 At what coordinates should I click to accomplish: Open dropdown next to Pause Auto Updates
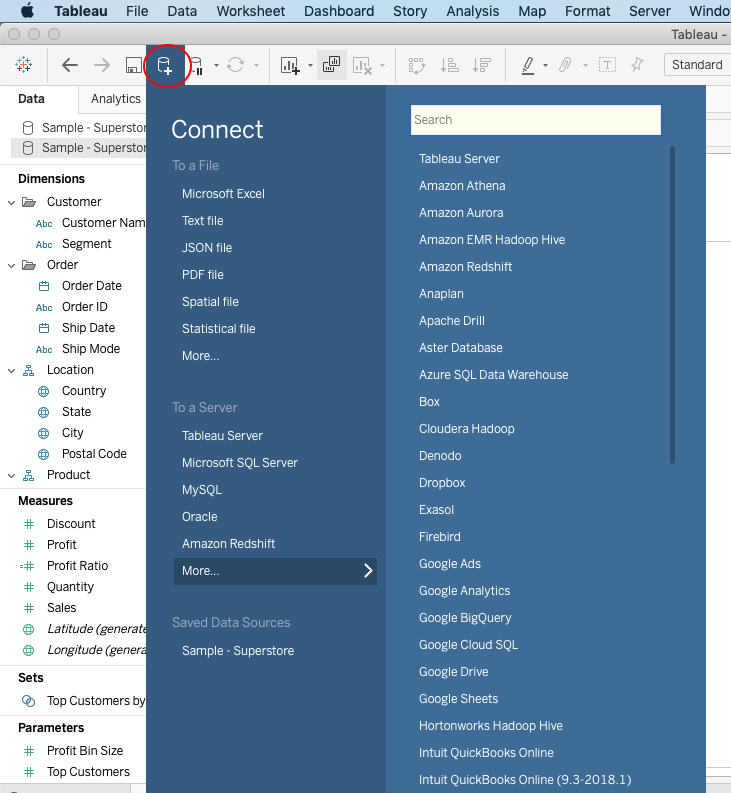click(216, 65)
